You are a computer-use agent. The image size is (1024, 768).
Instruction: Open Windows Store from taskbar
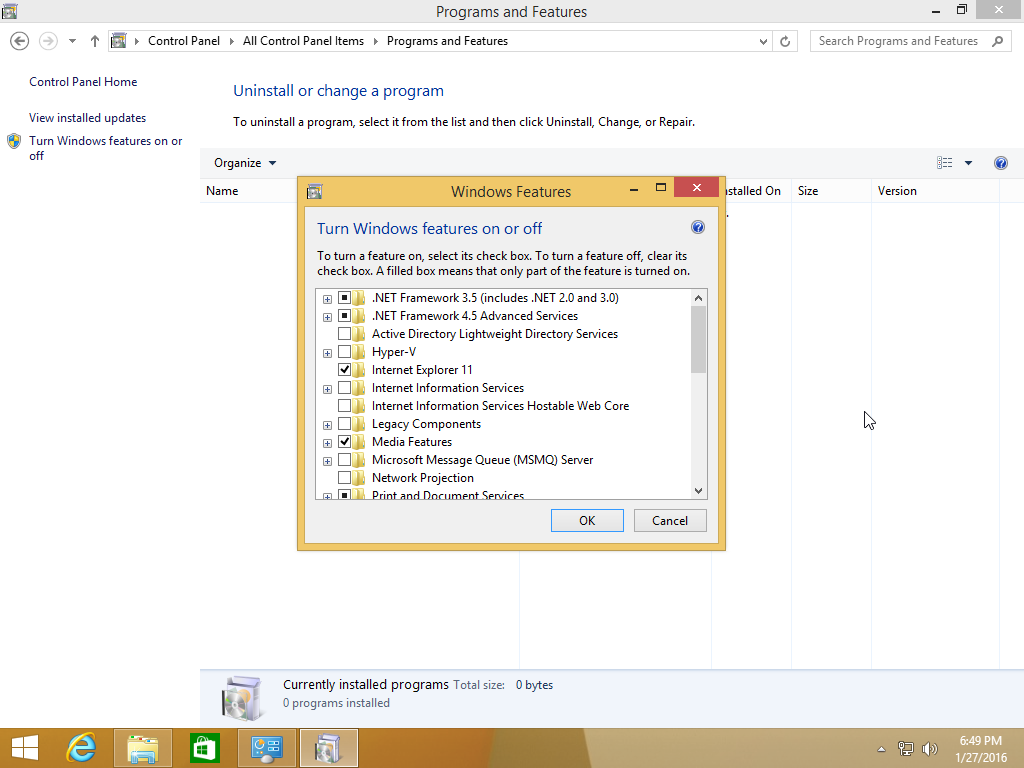pyautogui.click(x=204, y=748)
